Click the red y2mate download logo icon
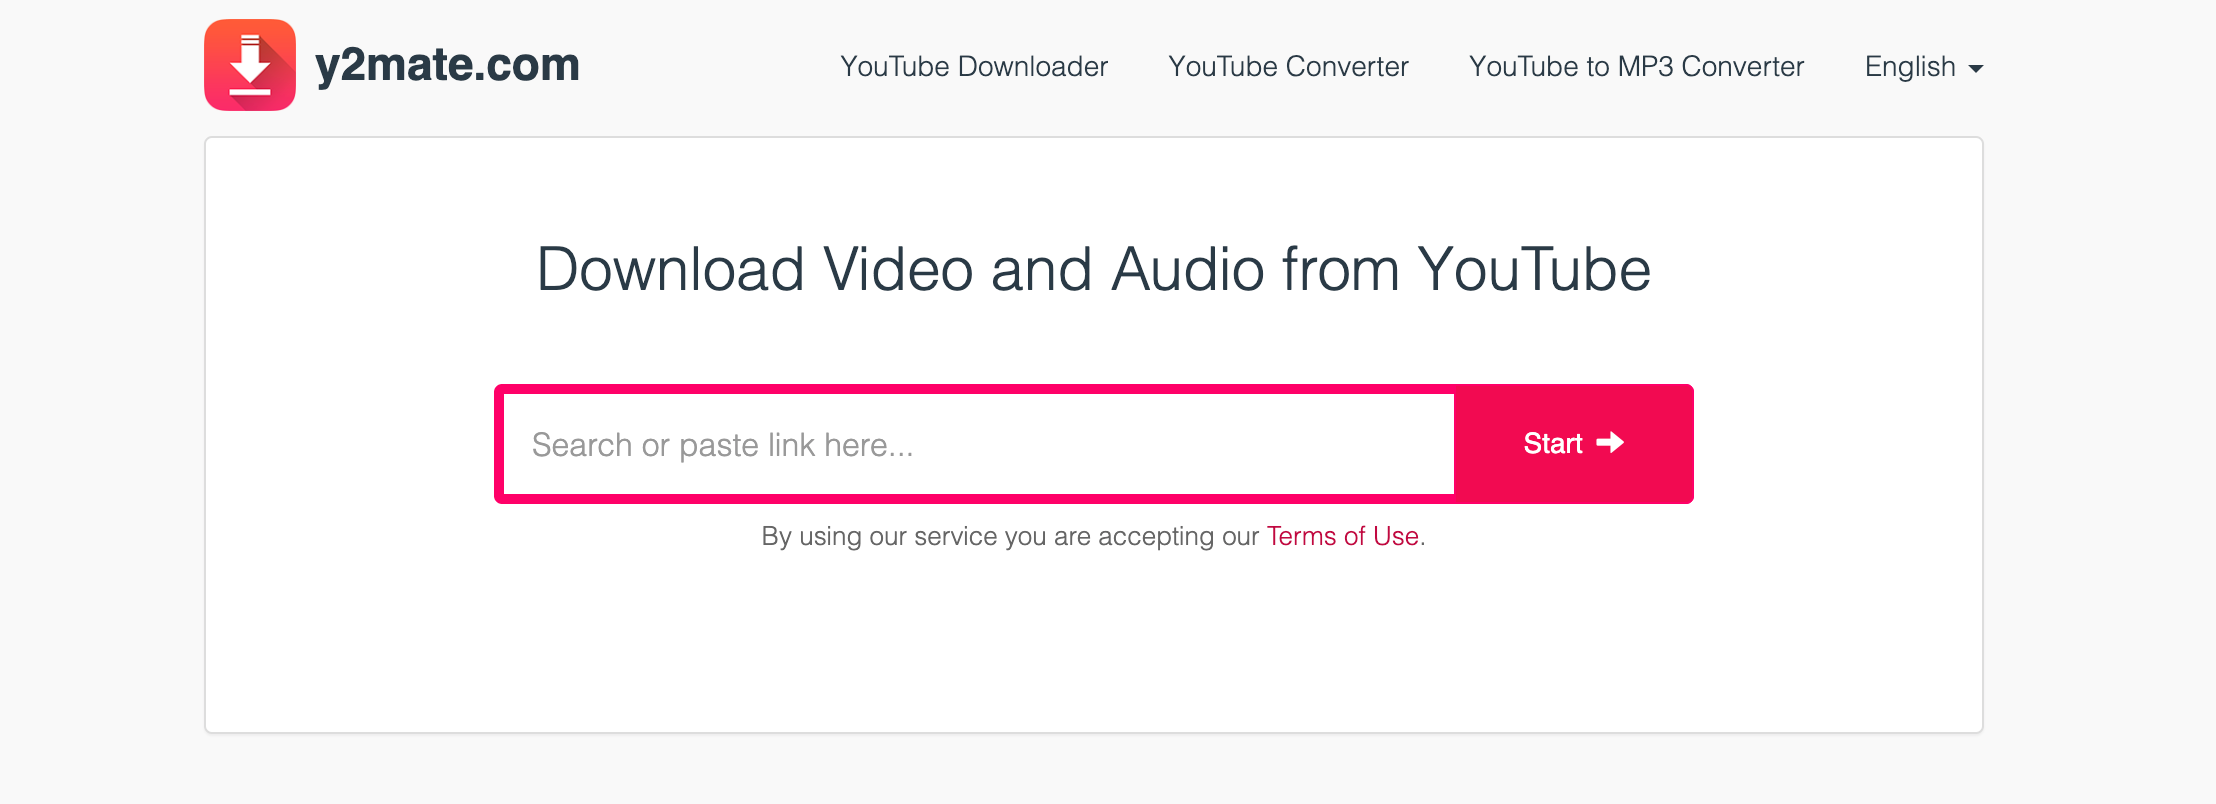 tap(250, 65)
